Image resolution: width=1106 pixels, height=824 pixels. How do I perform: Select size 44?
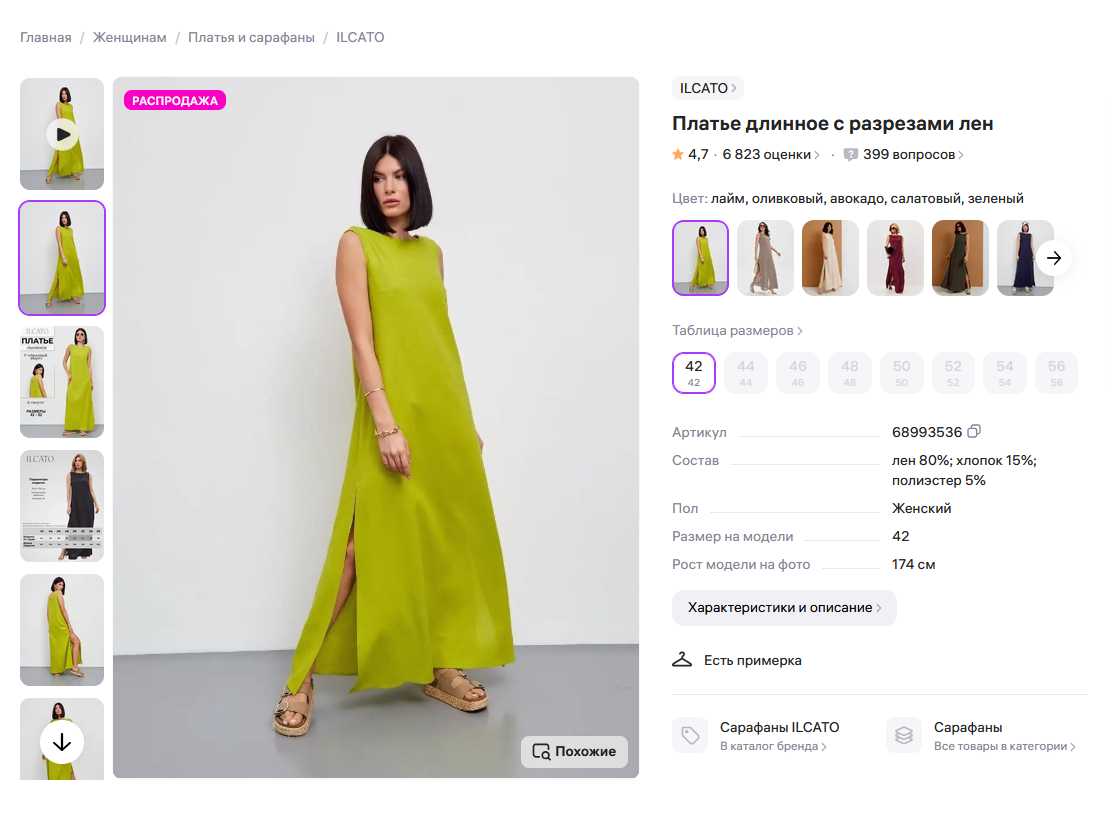click(746, 372)
